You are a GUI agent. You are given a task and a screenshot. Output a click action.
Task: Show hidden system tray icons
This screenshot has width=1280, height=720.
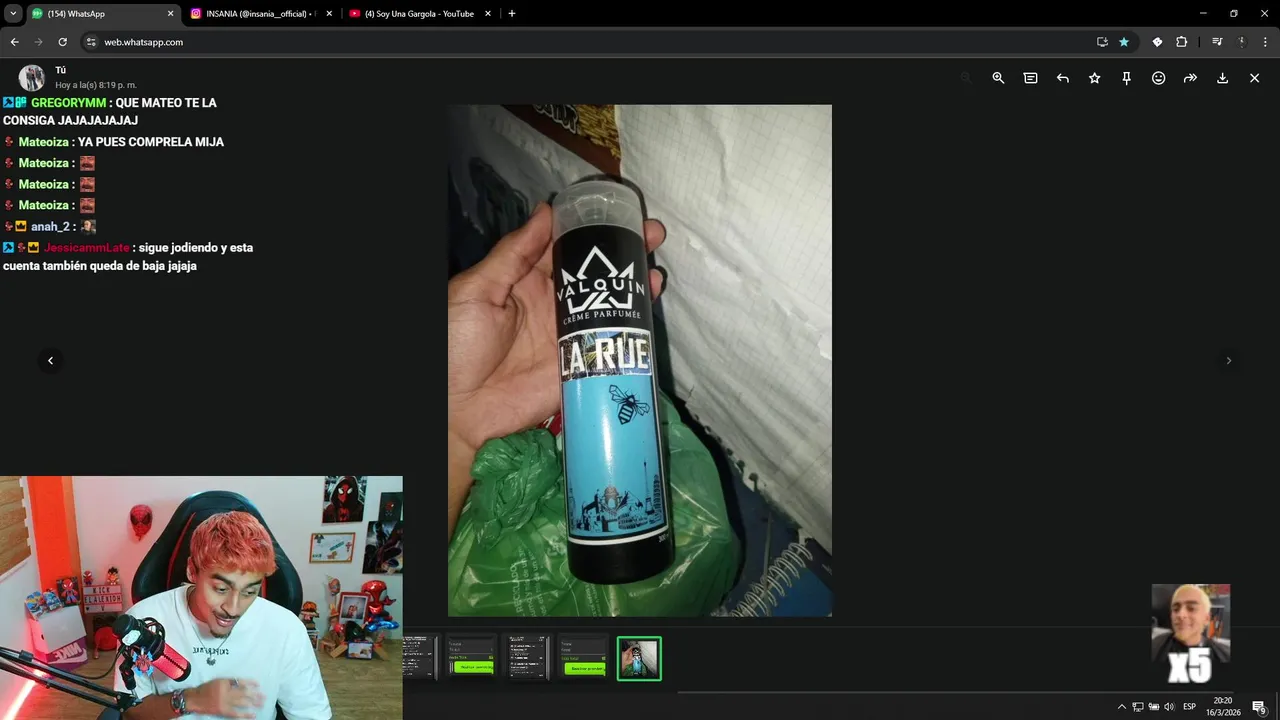click(1121, 707)
